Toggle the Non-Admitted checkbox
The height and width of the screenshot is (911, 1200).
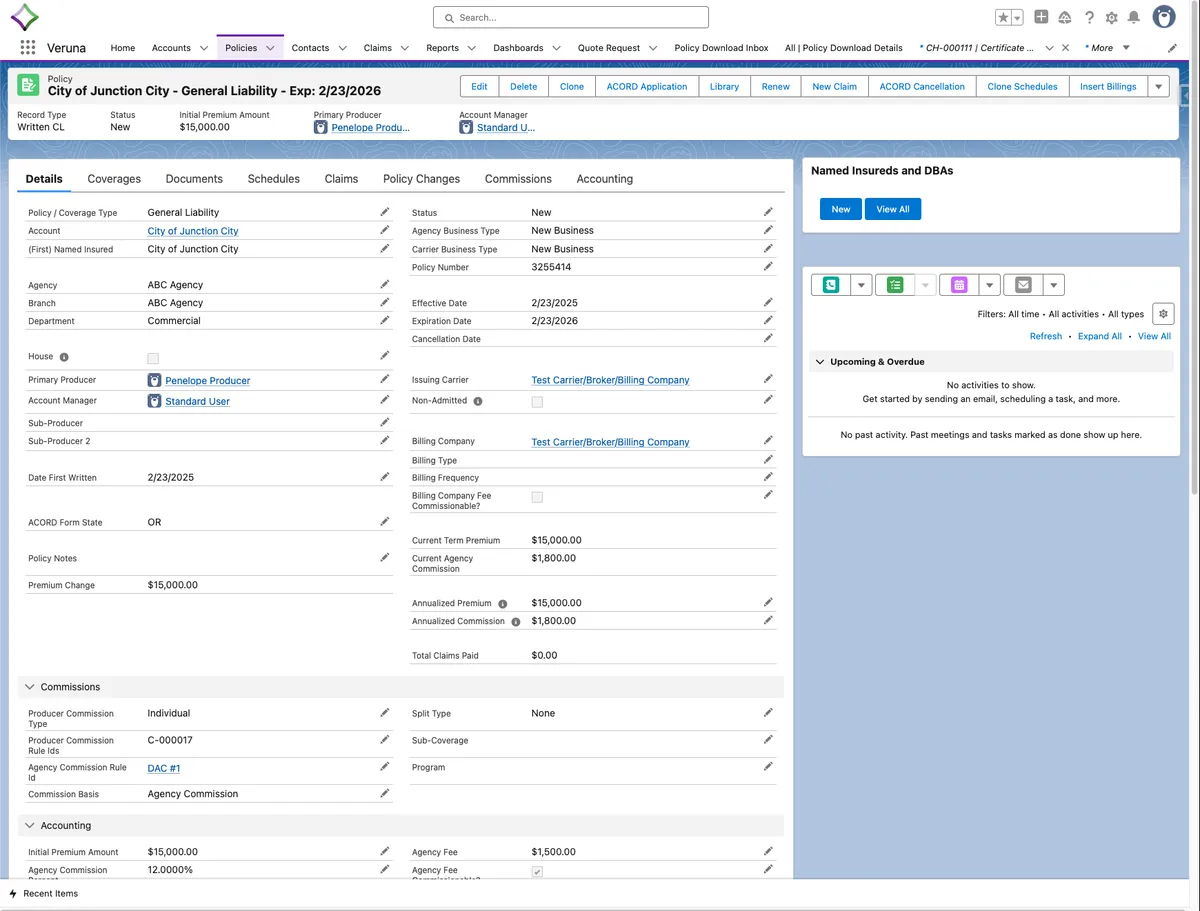point(537,402)
